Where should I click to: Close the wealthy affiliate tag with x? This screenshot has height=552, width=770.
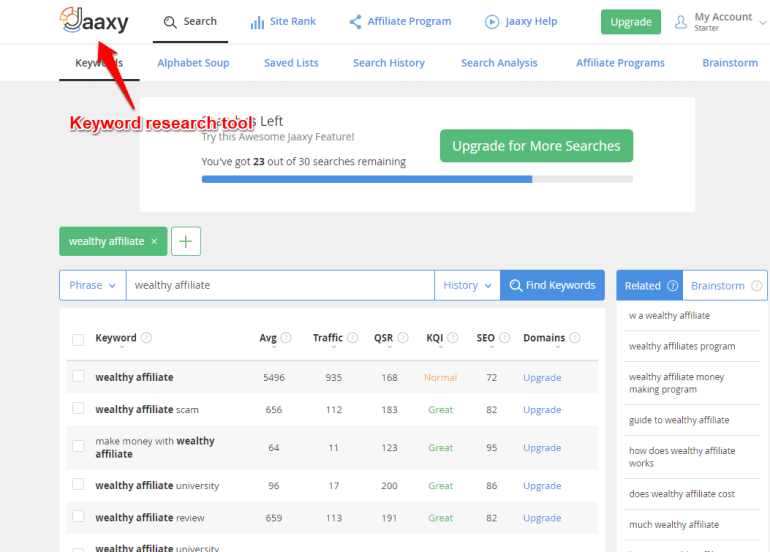point(154,241)
